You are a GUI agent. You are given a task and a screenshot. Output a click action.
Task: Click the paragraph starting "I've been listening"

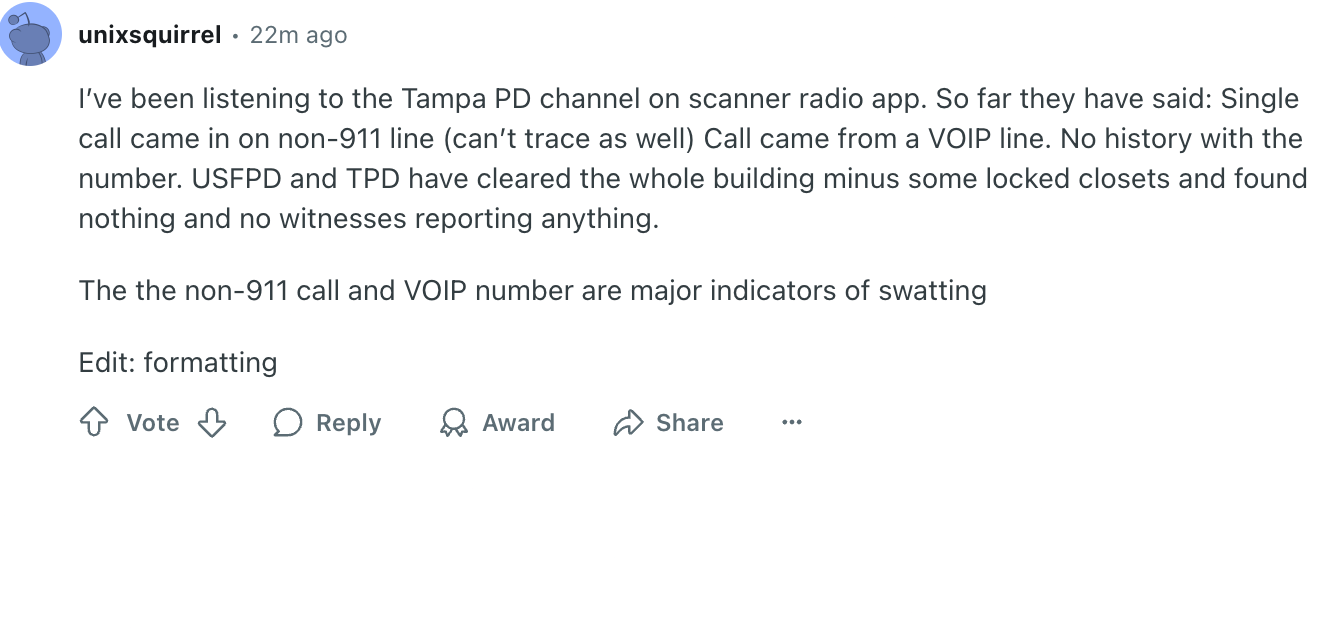[693, 158]
